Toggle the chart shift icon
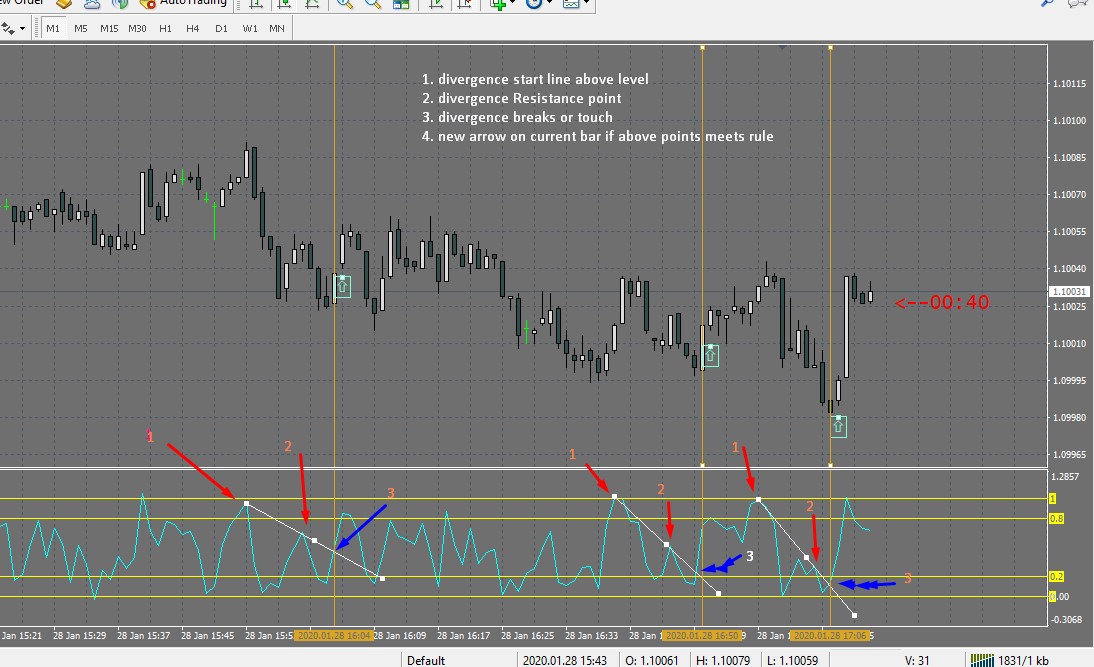Viewport: 1094px width, 667px height. click(x=465, y=3)
